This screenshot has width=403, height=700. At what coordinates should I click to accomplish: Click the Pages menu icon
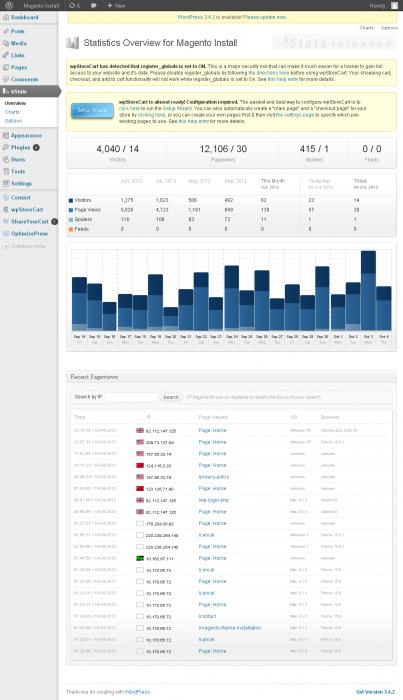pyautogui.click(x=6, y=67)
